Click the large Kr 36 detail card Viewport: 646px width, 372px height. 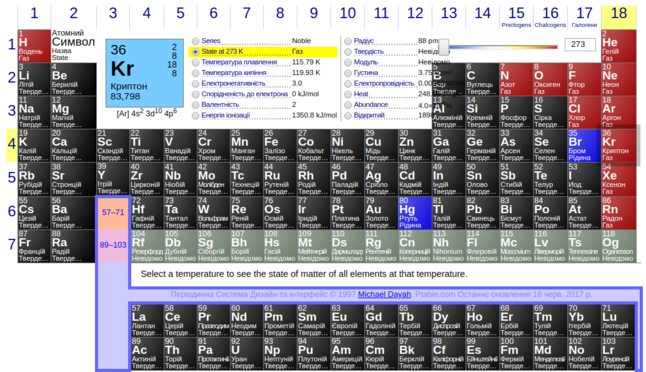point(145,73)
